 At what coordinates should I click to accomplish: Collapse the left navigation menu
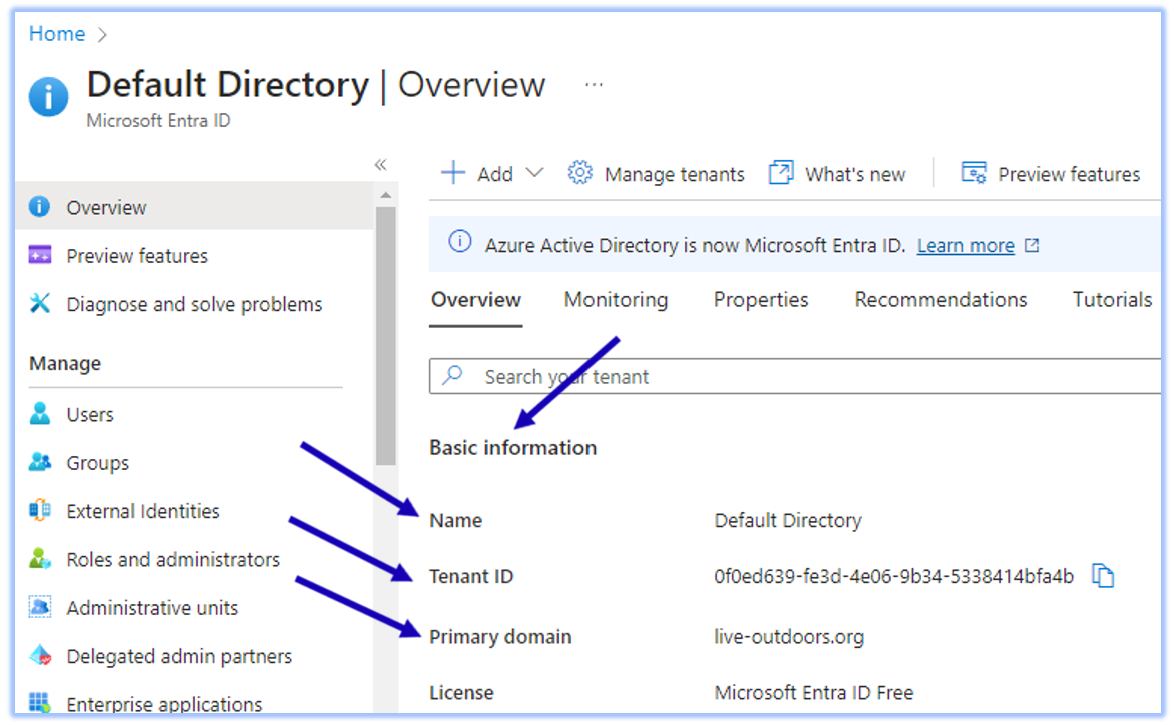point(380,165)
